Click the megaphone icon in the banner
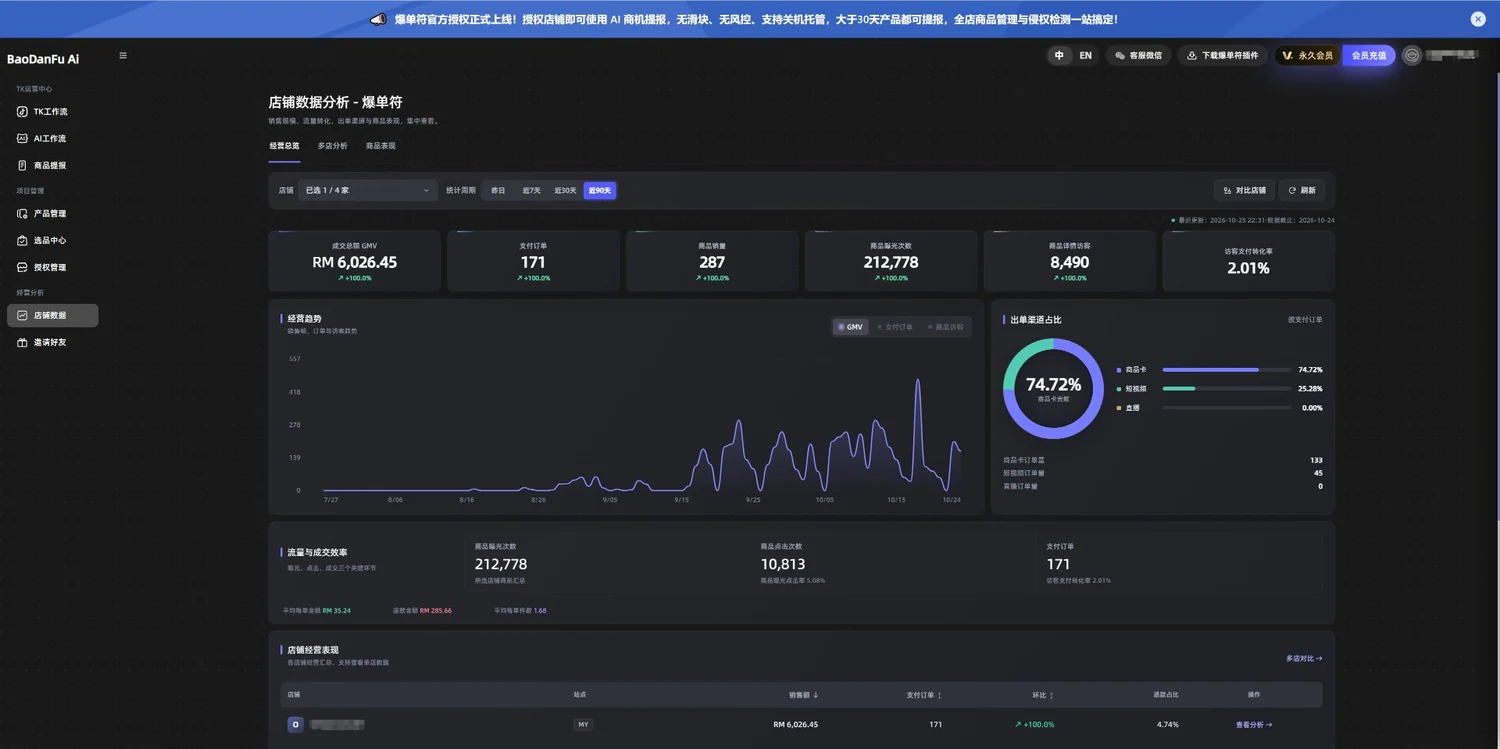Screen dimensions: 1500x749 coord(378,19)
